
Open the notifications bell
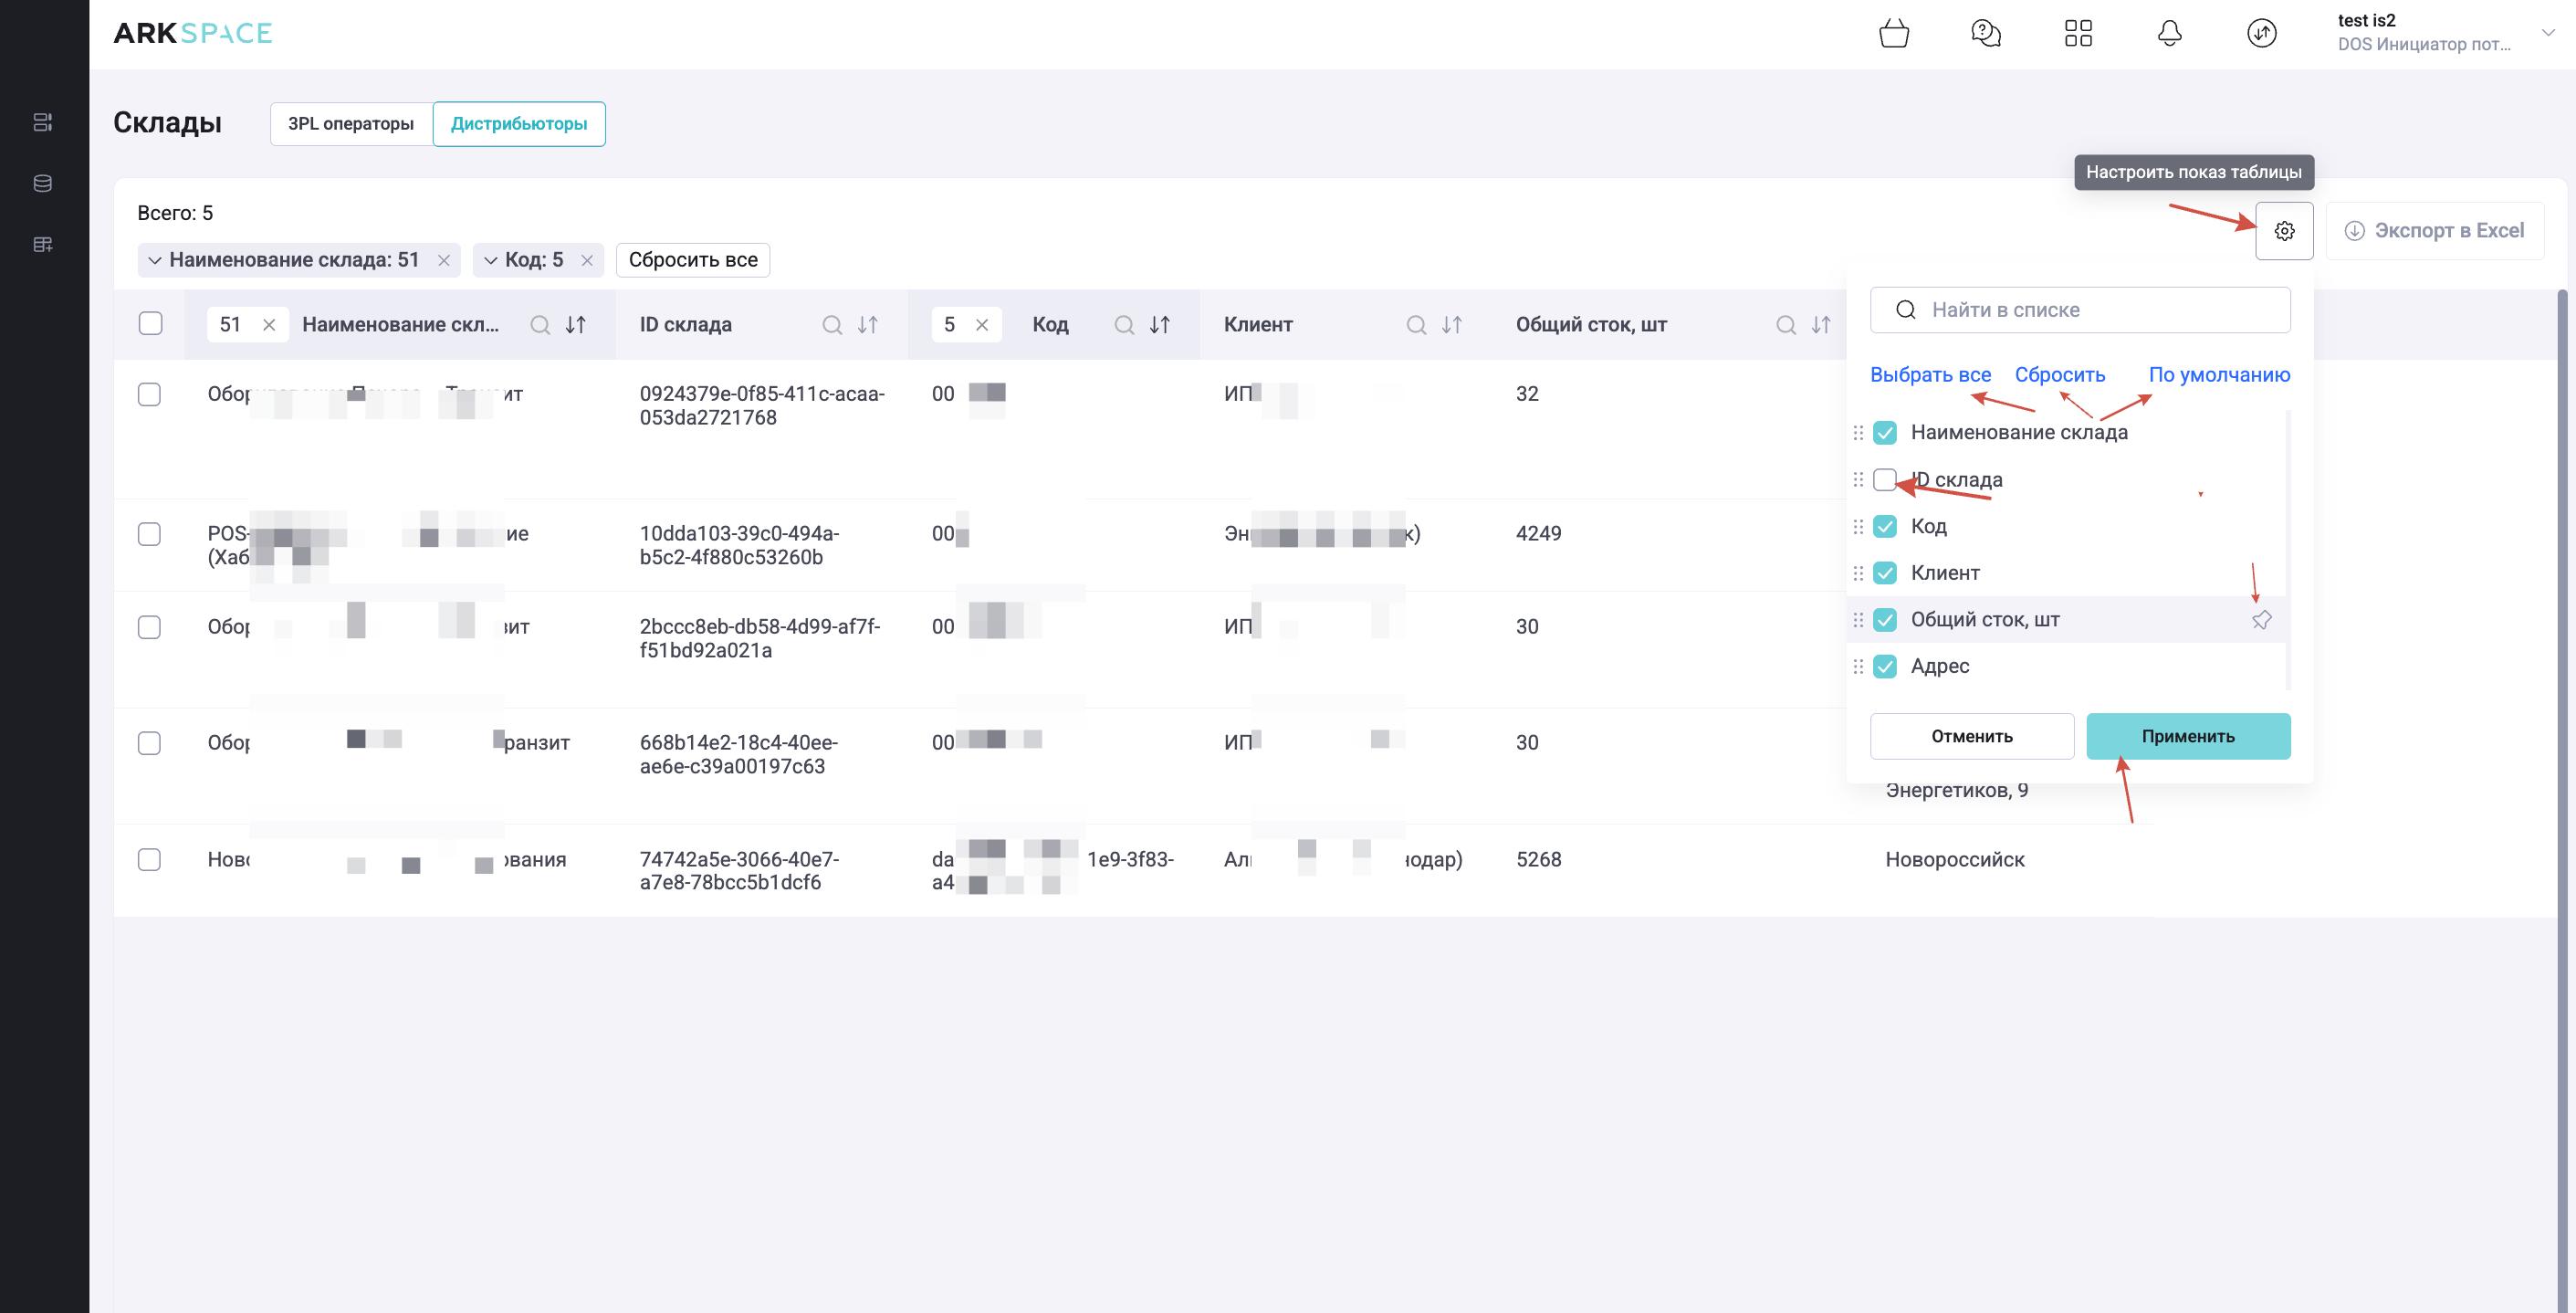2169,34
